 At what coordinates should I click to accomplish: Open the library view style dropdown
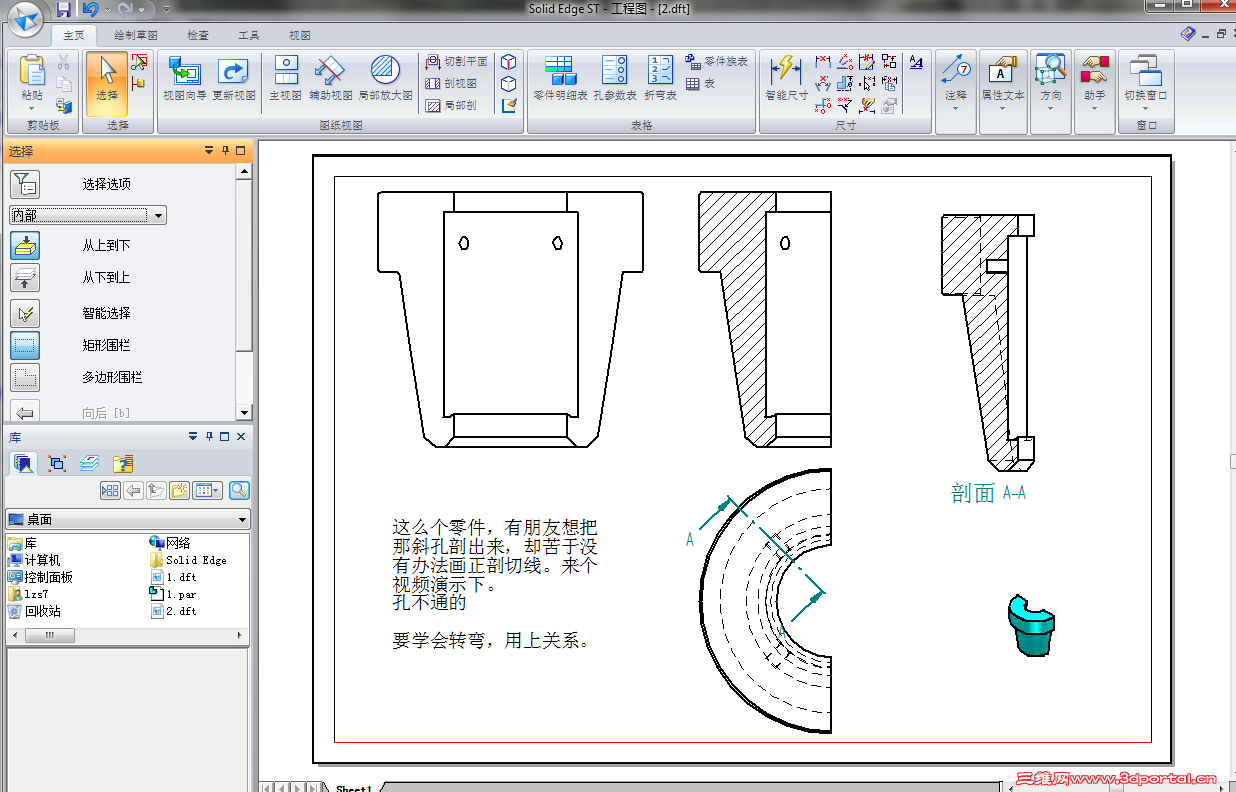tap(209, 490)
